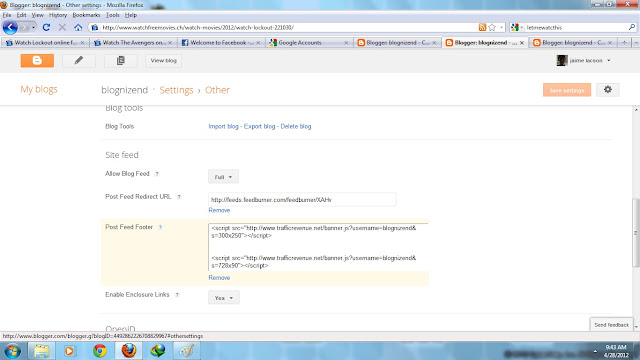
Task: Open back/forward history dropdown arrow
Action: tap(33, 27)
